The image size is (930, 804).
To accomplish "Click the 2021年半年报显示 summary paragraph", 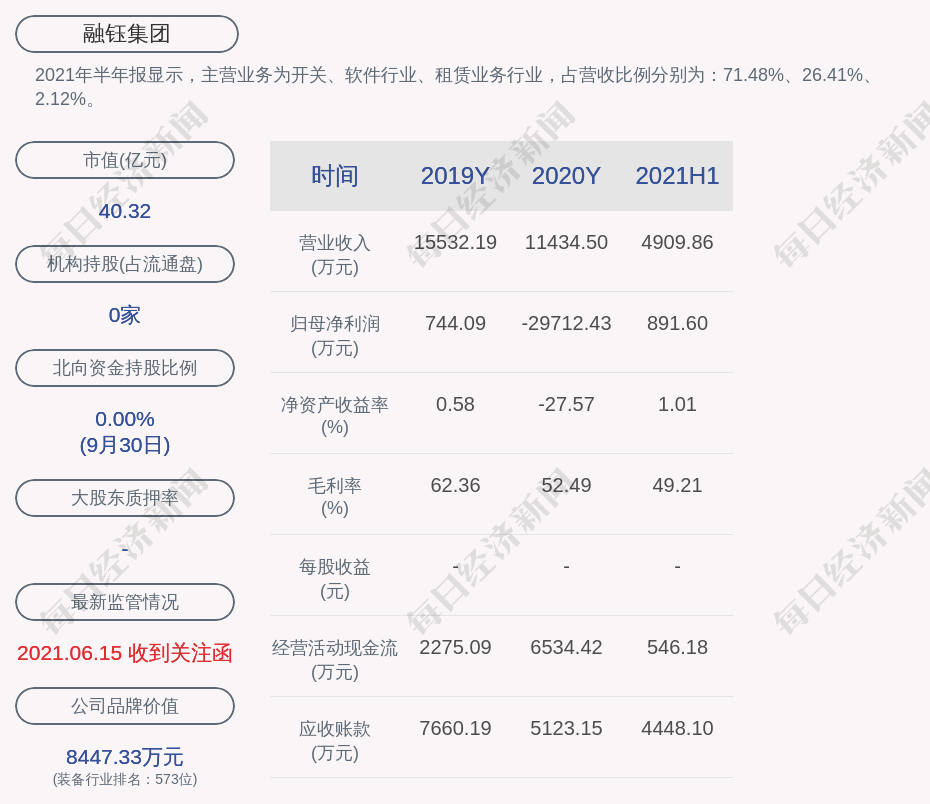I will [456, 87].
